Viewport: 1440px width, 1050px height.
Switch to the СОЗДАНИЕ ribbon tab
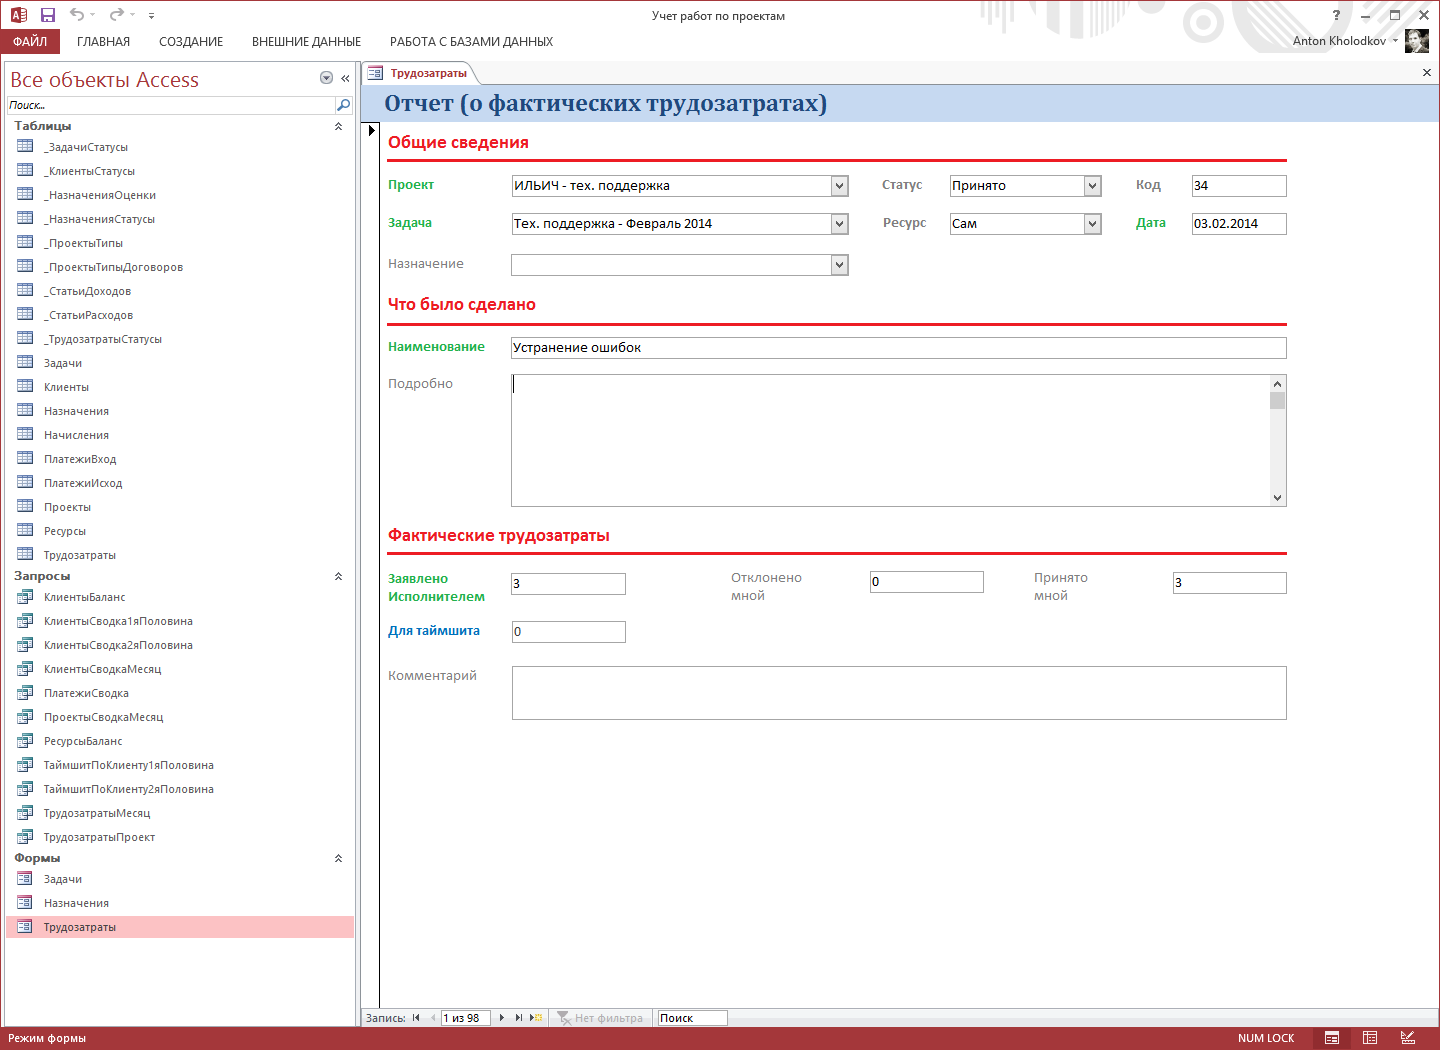coord(191,42)
